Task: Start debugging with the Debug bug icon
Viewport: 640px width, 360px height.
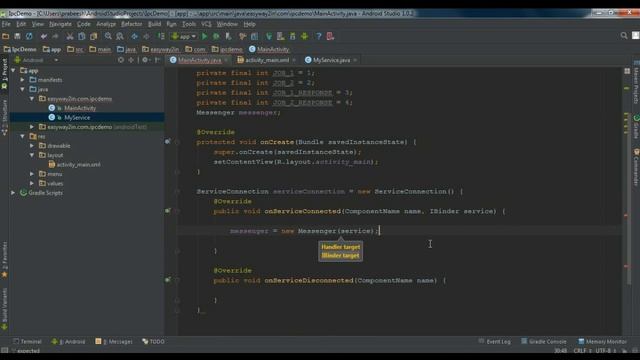Action: pos(216,36)
